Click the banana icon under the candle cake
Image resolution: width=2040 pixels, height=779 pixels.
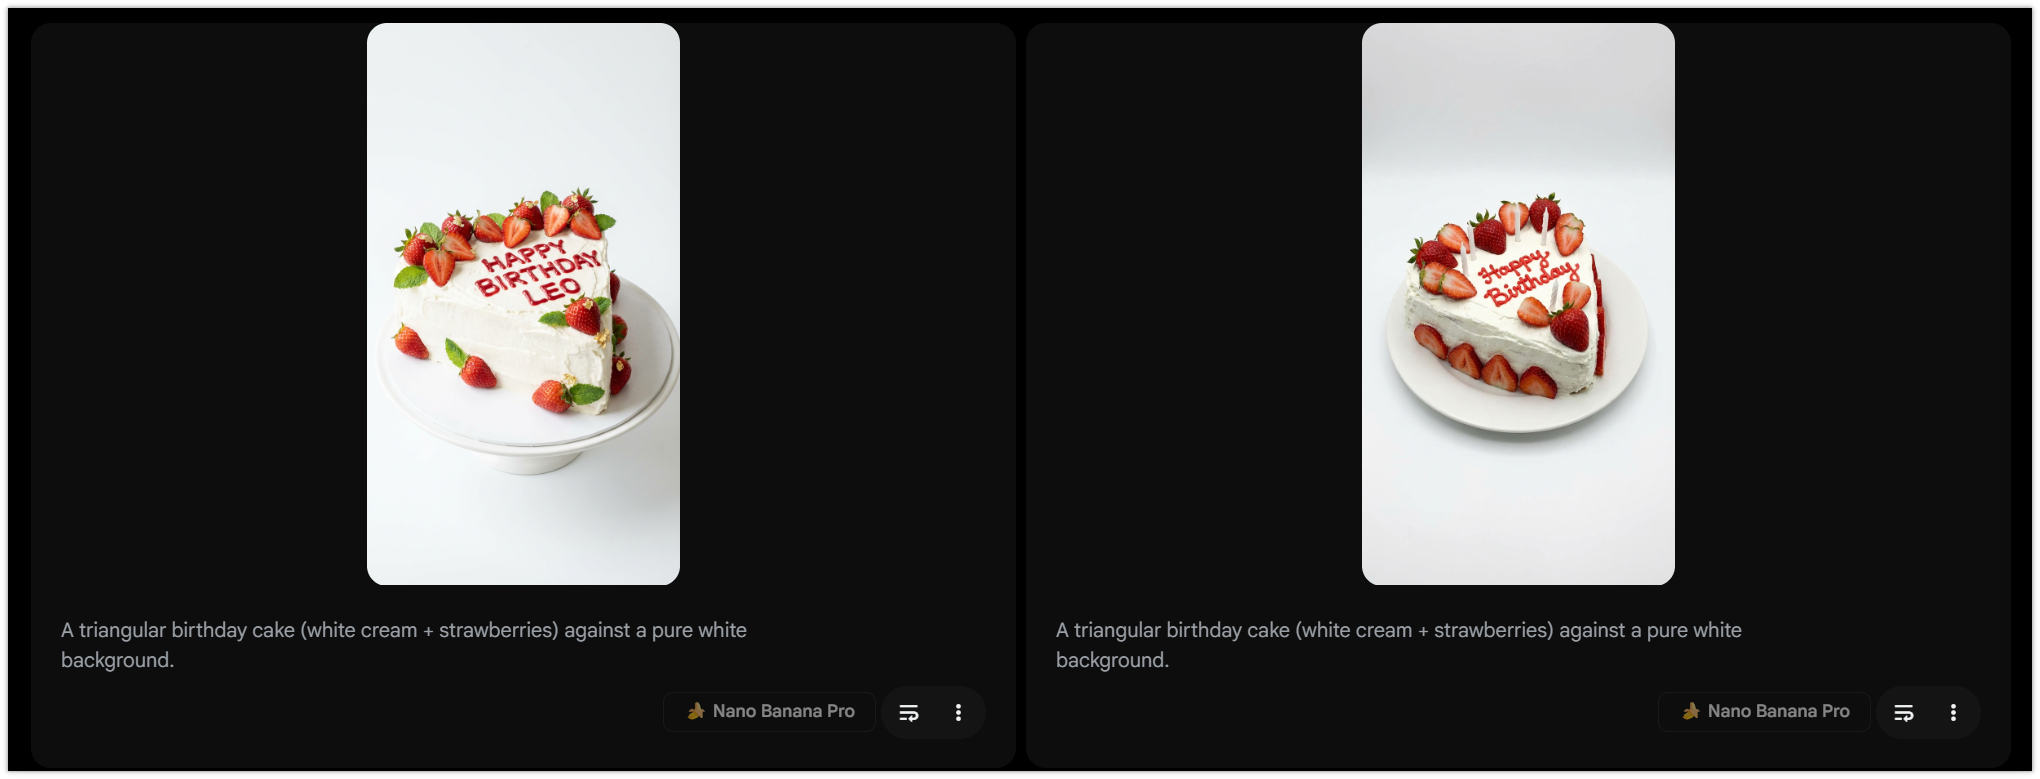pyautogui.click(x=1691, y=711)
